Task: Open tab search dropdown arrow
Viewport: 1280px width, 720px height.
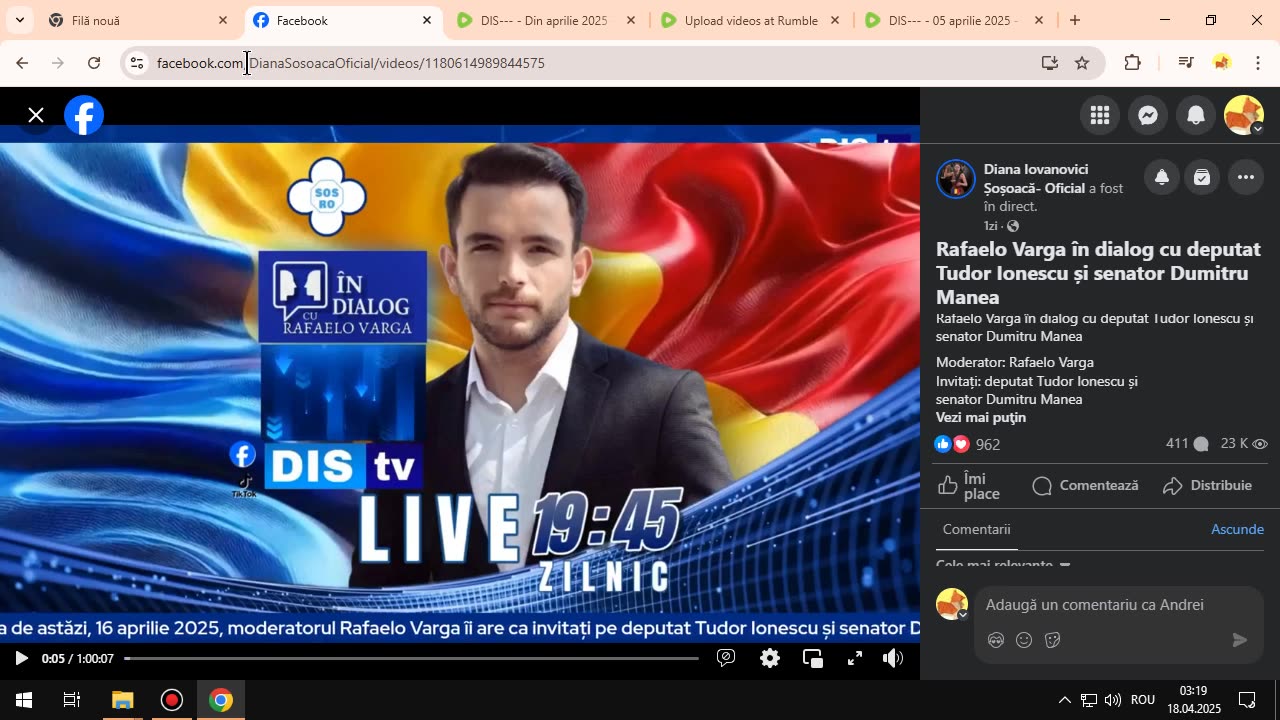Action: pos(19,20)
